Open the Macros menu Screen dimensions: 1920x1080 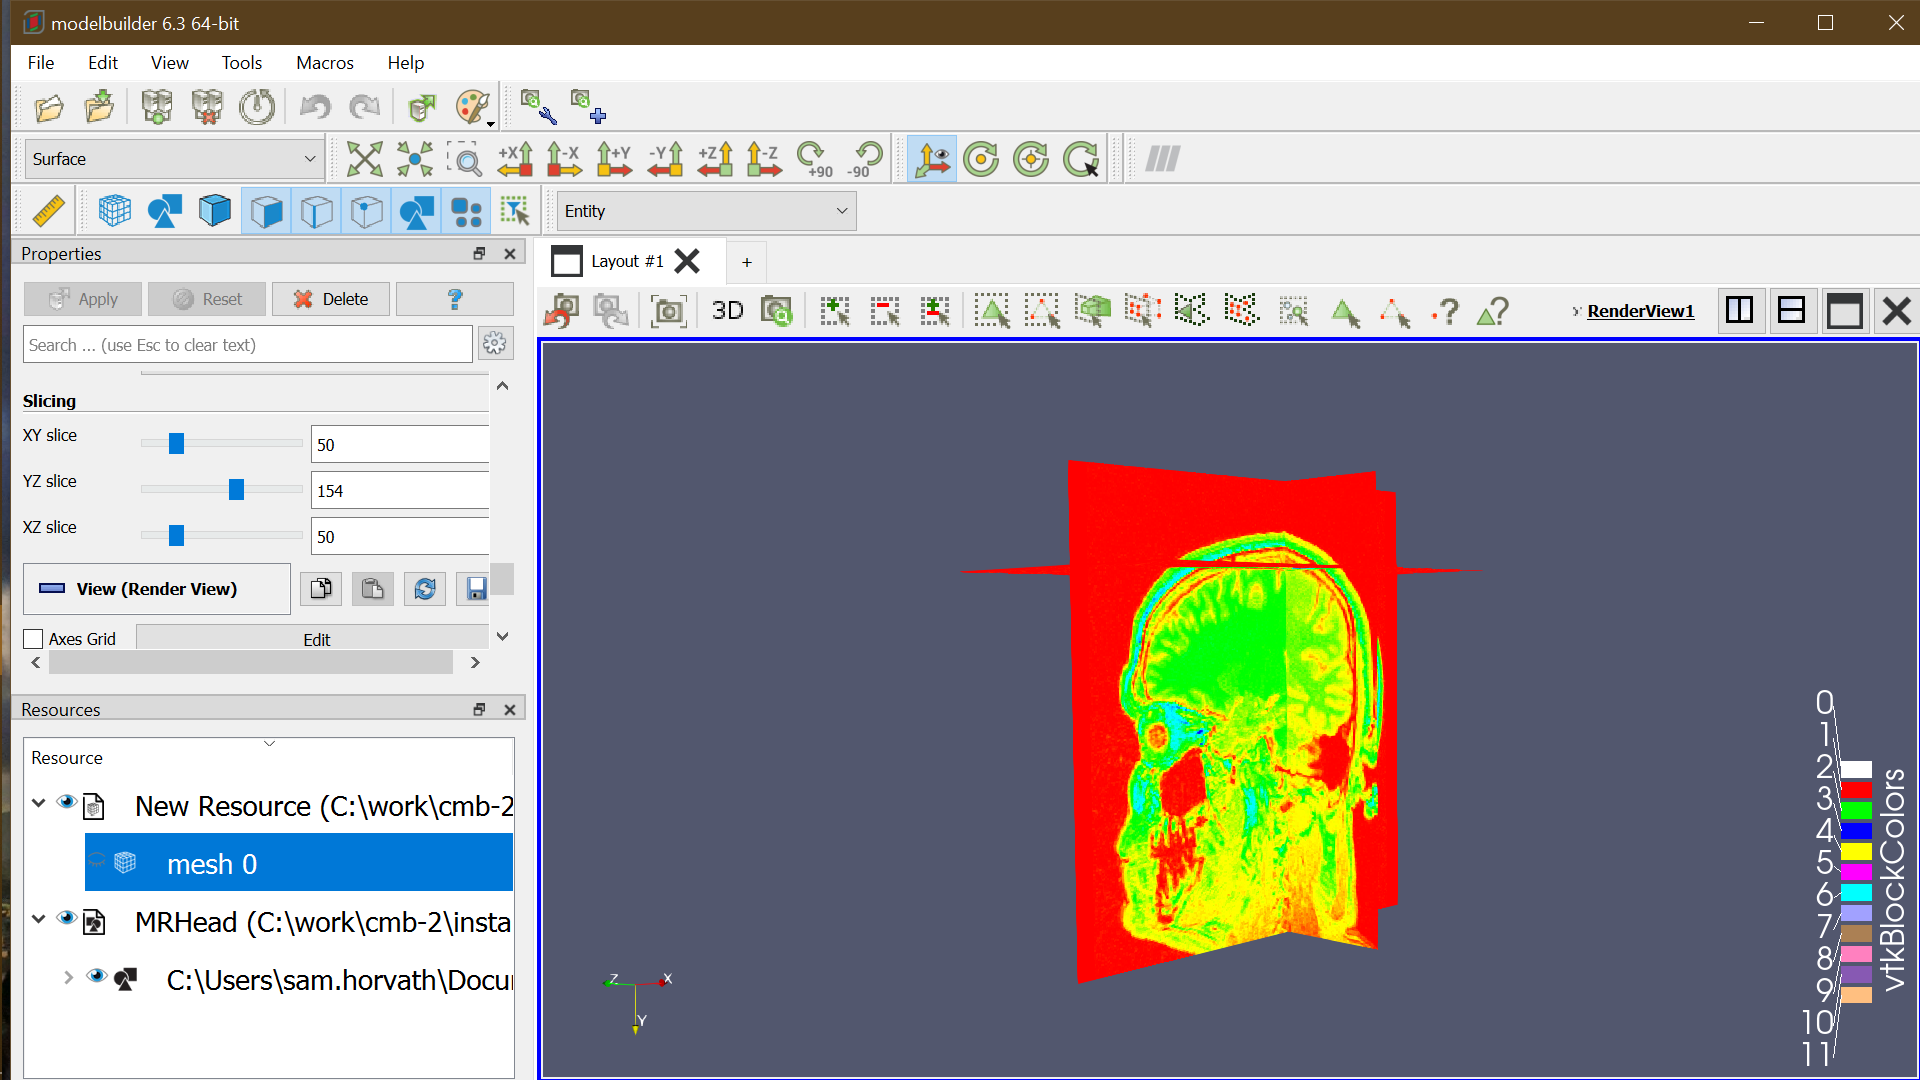[x=324, y=62]
